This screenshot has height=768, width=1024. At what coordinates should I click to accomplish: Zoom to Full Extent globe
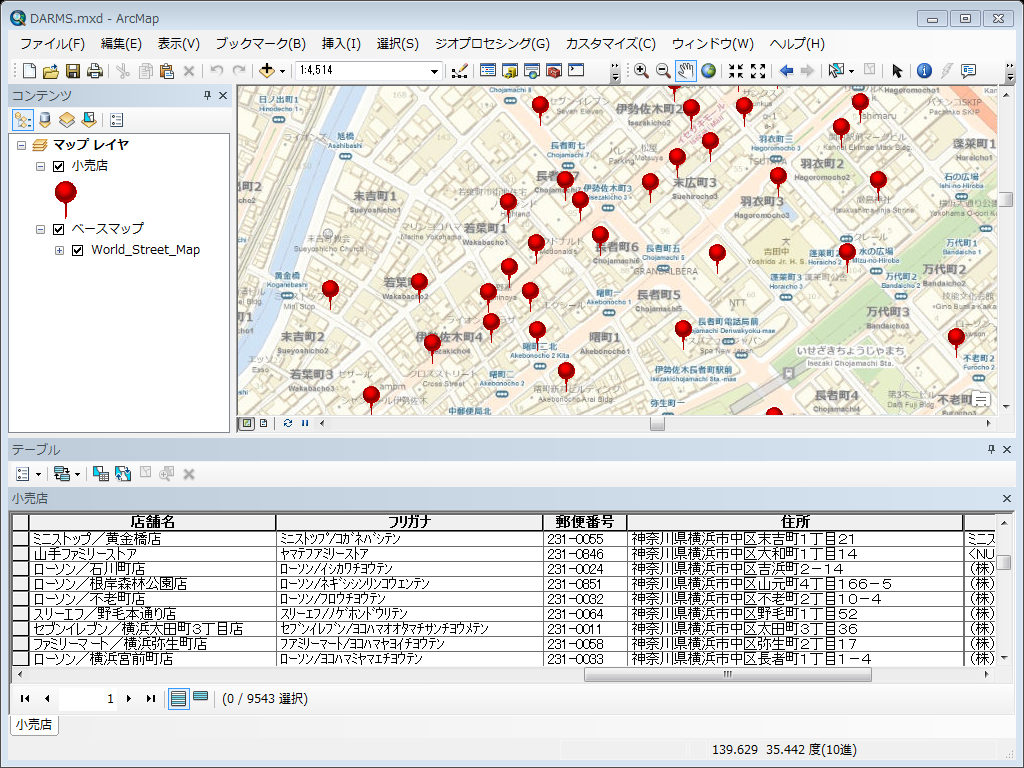tap(708, 71)
